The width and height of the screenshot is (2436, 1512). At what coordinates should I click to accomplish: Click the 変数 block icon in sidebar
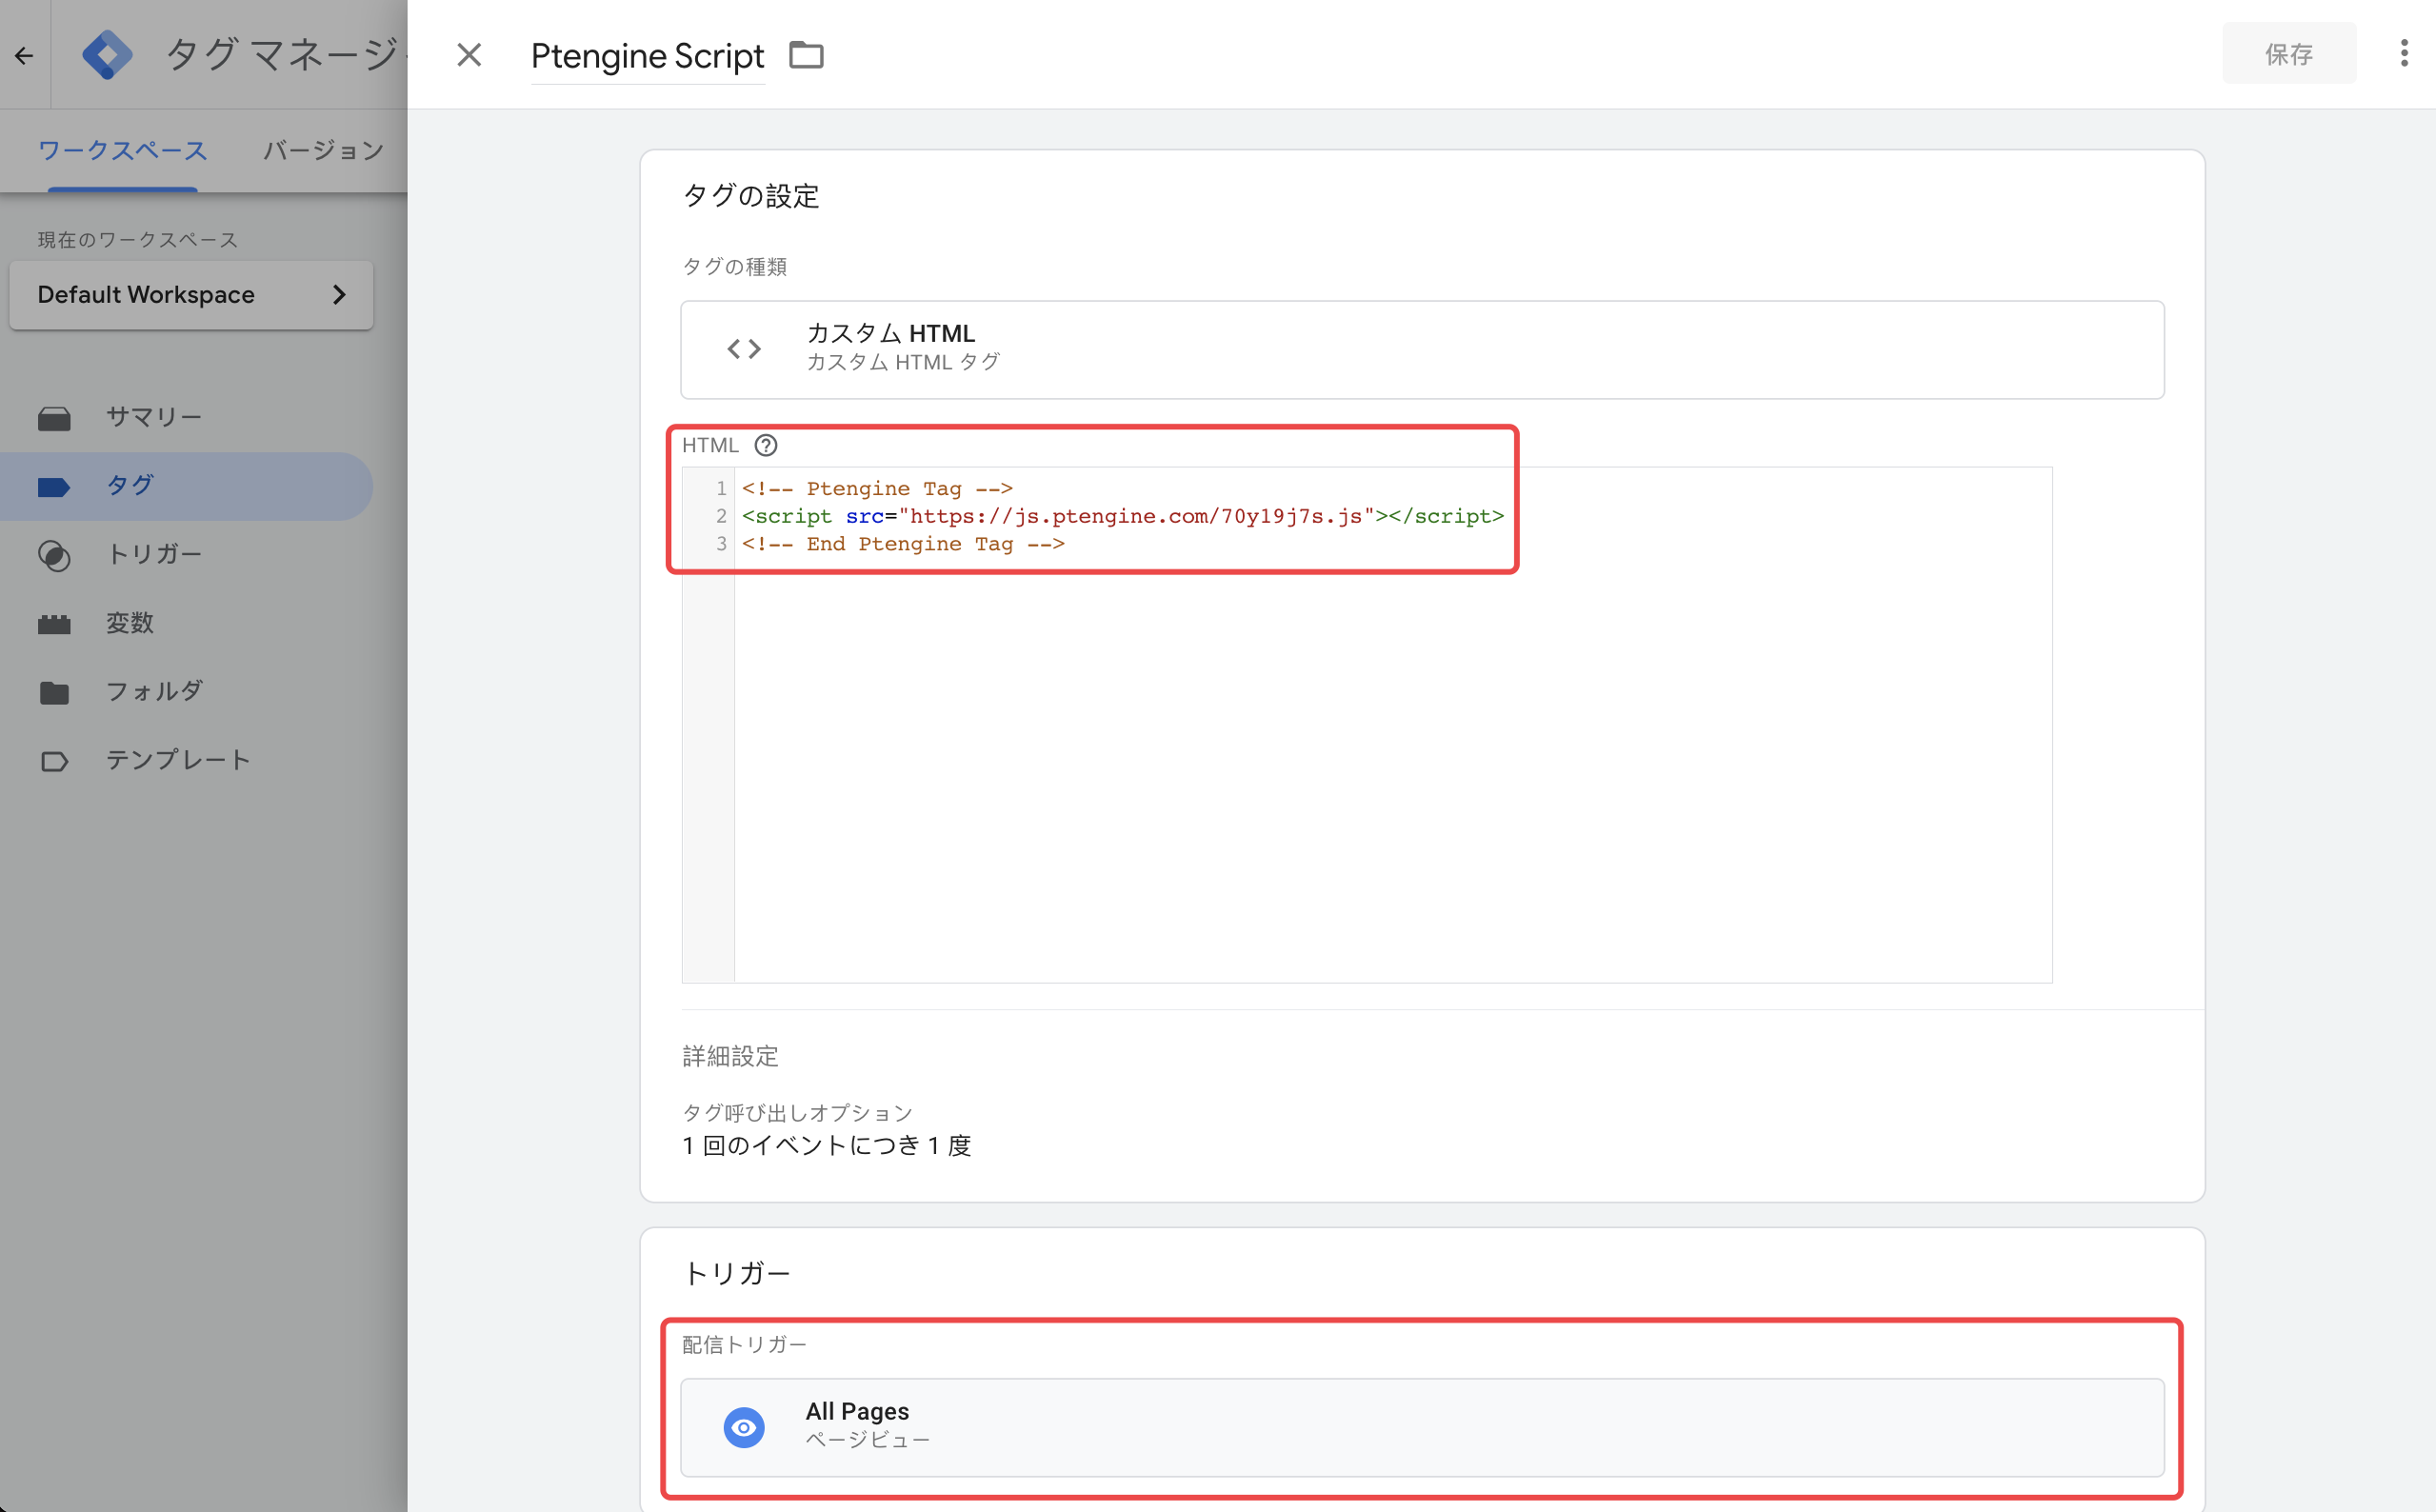tap(54, 625)
